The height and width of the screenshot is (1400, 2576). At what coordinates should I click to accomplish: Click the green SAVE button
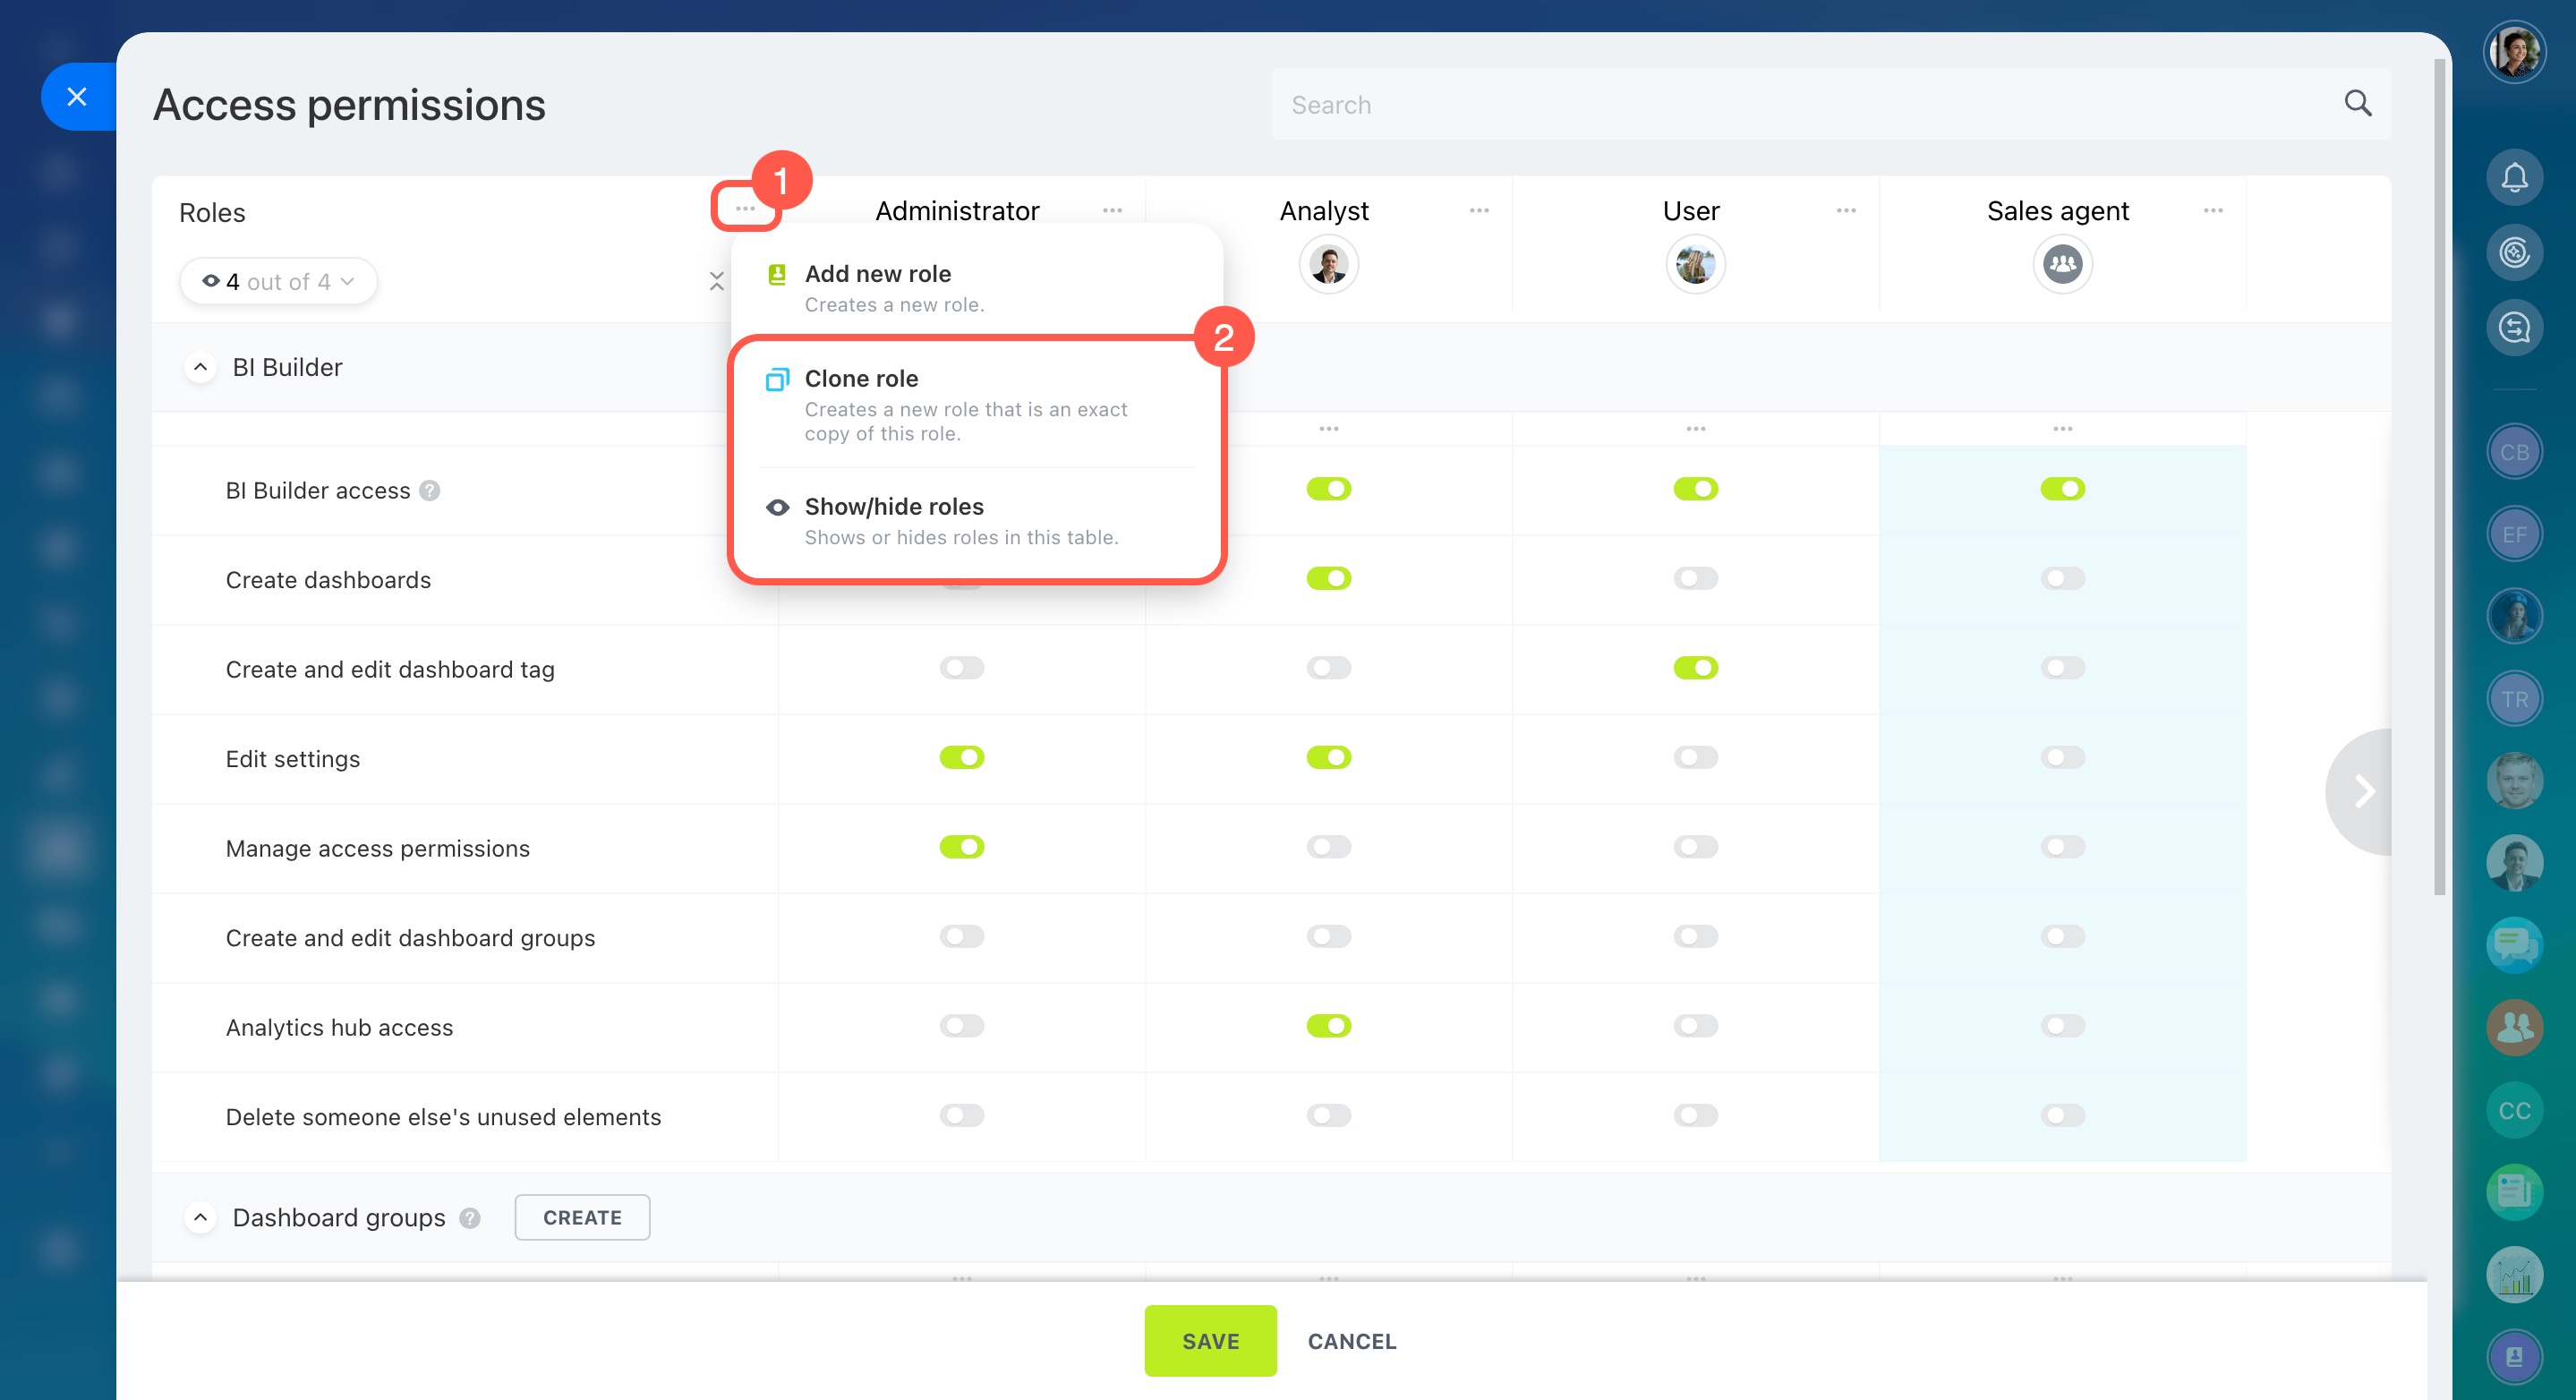click(1210, 1341)
